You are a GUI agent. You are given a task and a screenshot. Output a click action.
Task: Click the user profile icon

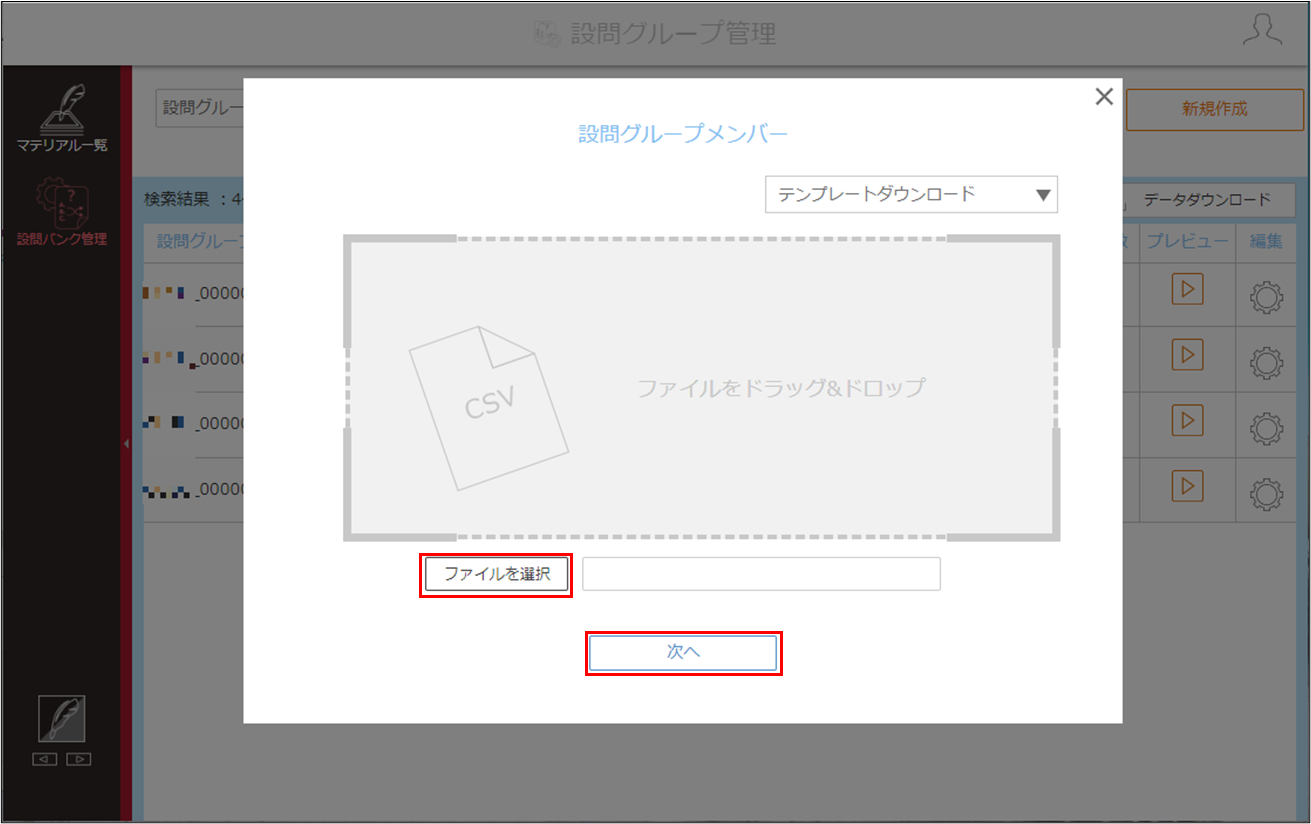1262,31
